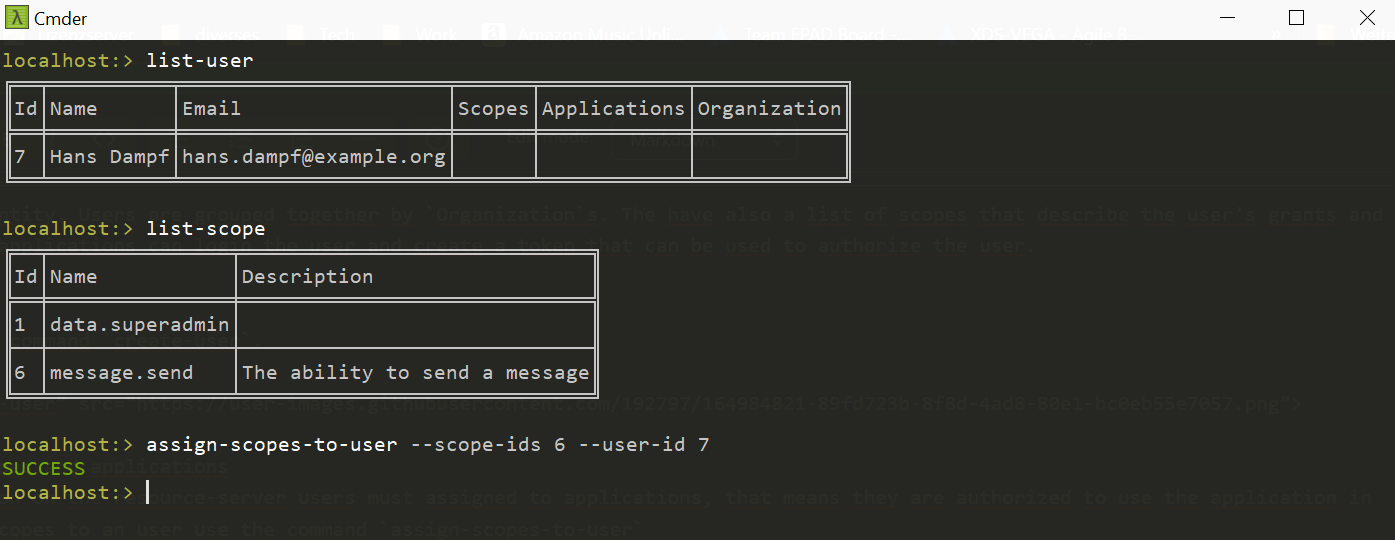Click the 'Name' header in user table
Image resolution: width=1395 pixels, height=540 pixels.
coord(74,109)
